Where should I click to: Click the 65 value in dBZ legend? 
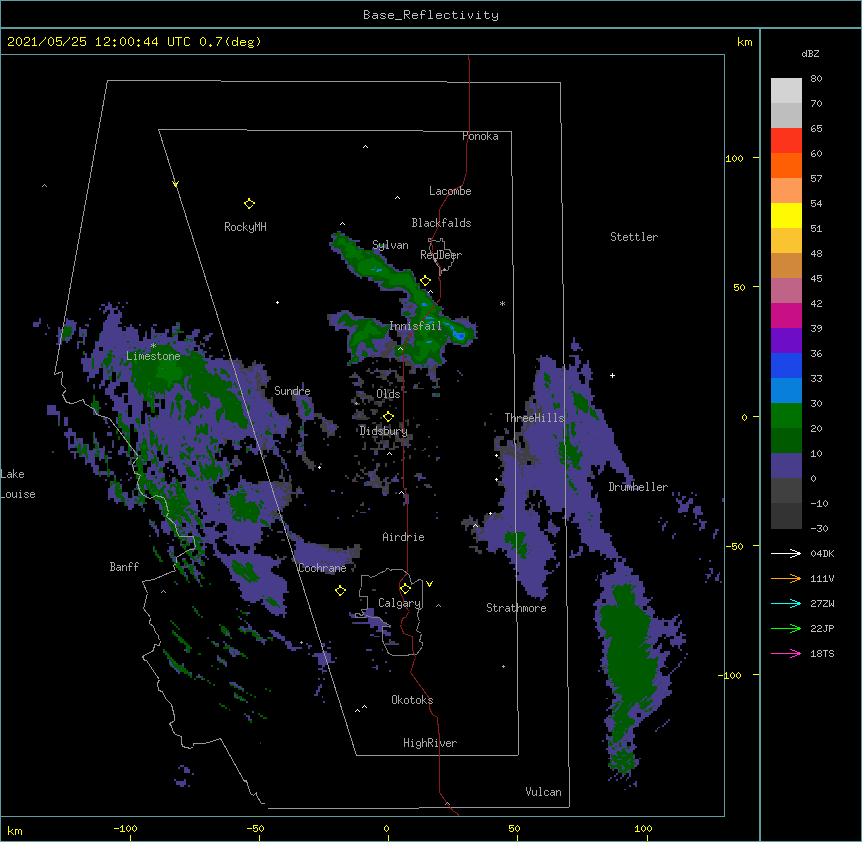816,129
